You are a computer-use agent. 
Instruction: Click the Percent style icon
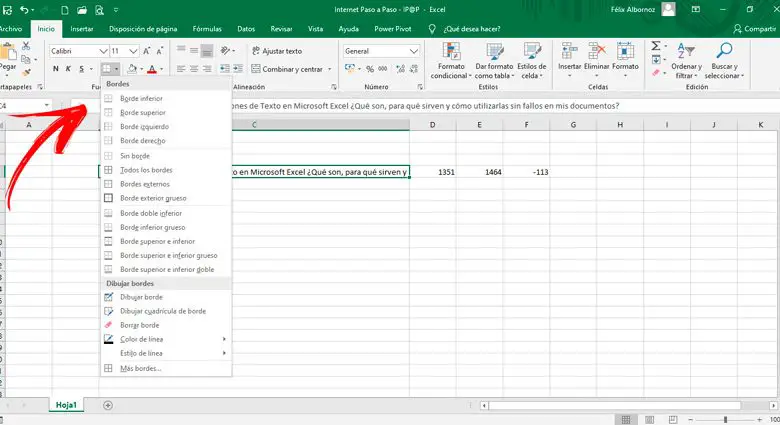(370, 69)
